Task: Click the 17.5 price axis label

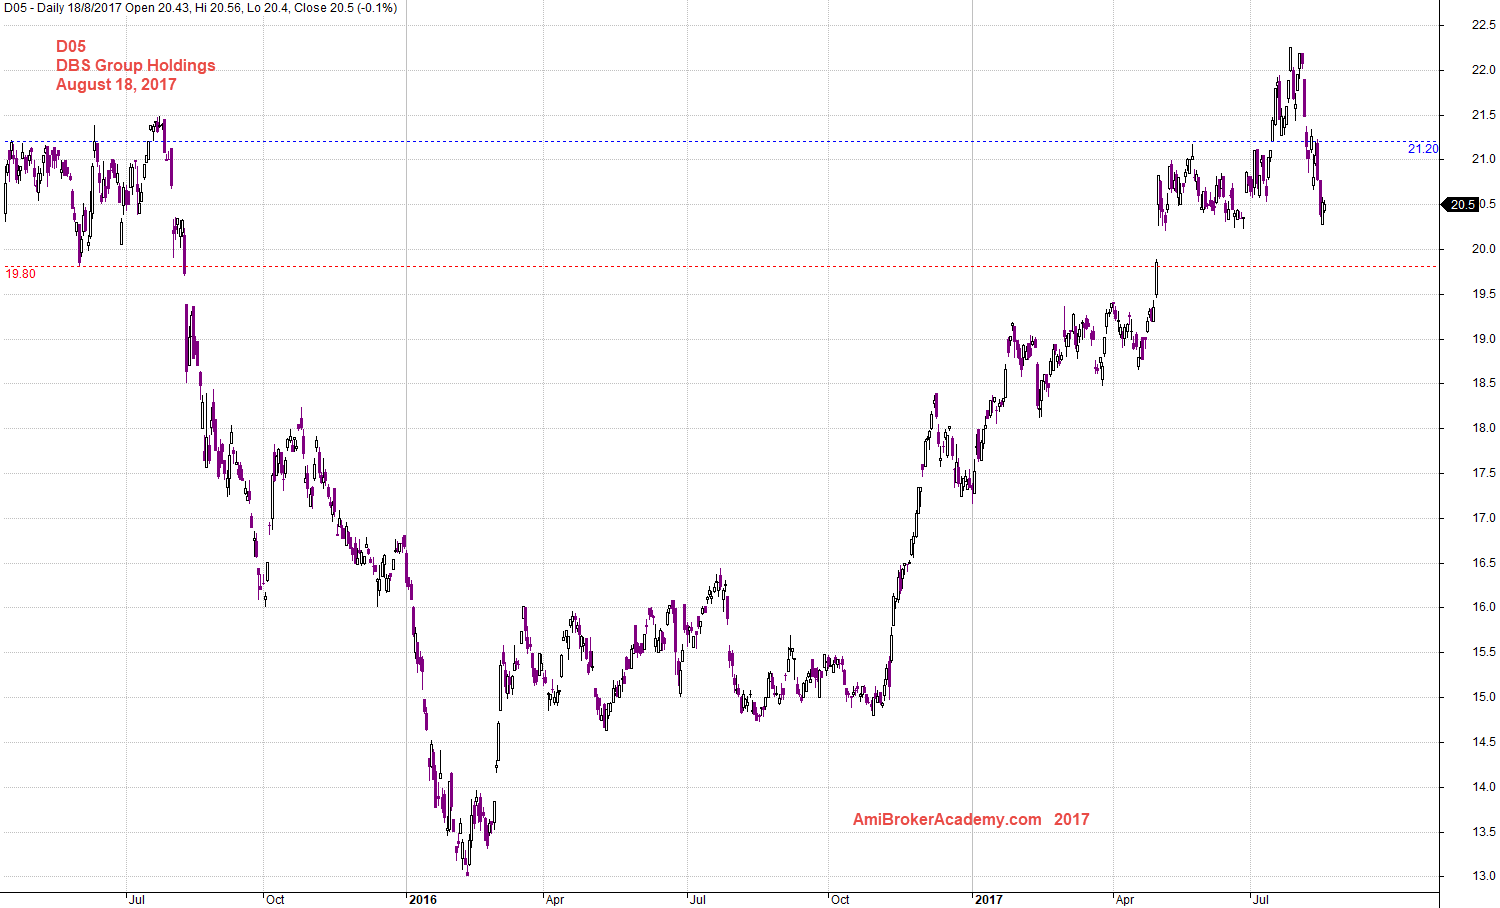Action: click(1484, 473)
